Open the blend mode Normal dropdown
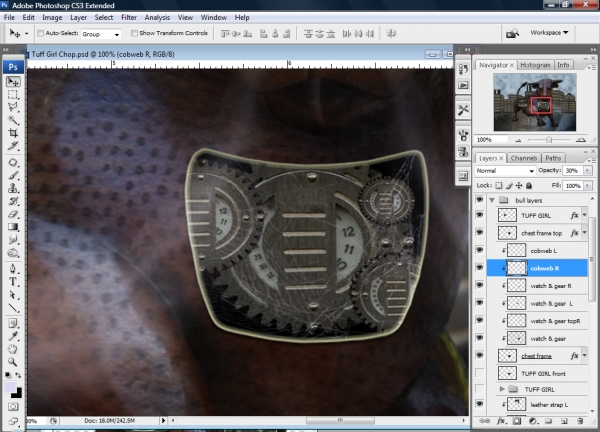Viewport: 600px width, 432px height. [505, 171]
